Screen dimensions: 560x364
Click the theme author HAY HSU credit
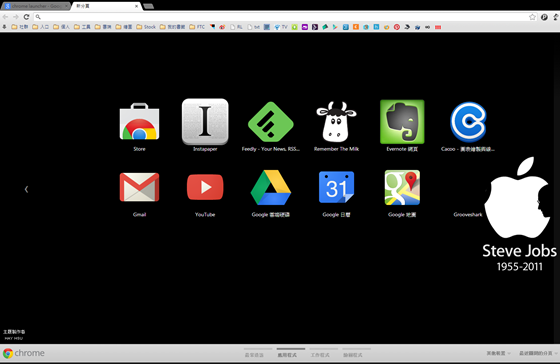point(14,335)
